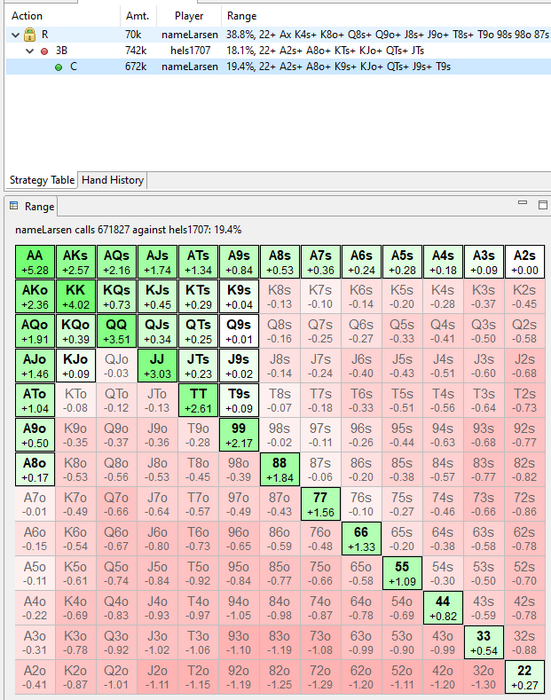Click the A2s +0.00 cell

point(525,262)
